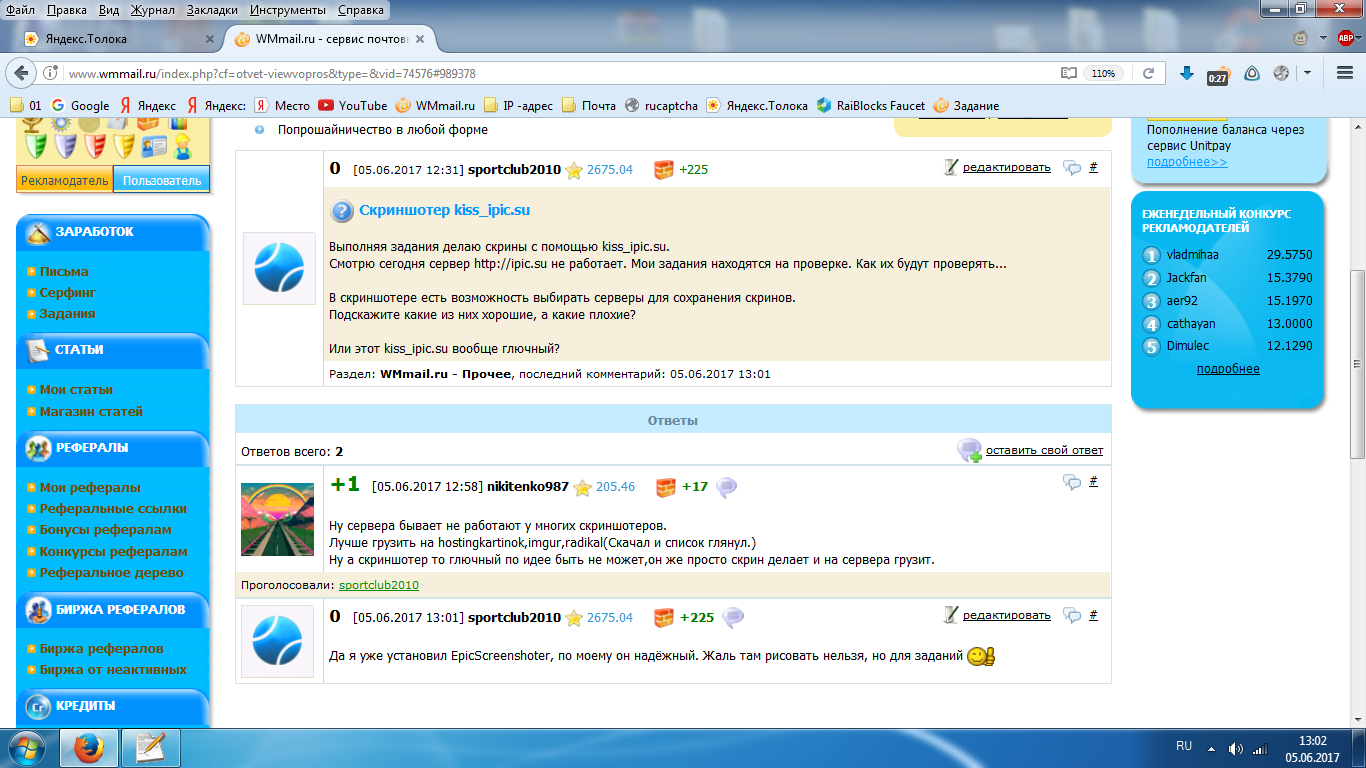Click the 110% zoom indicator
The height and width of the screenshot is (768, 1366).
(1103, 73)
